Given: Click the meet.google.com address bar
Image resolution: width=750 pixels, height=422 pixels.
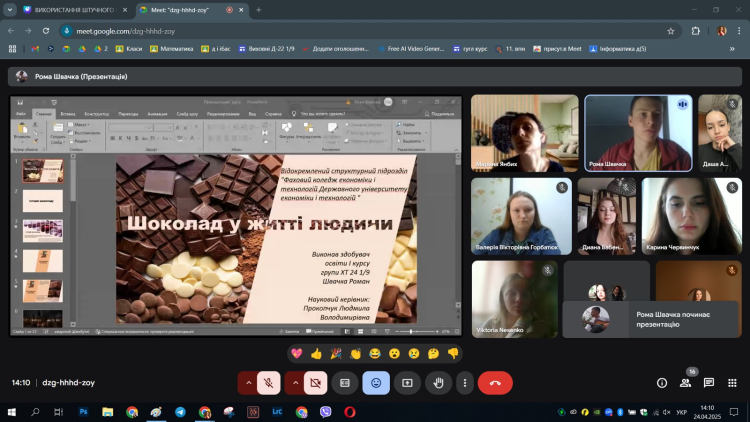Looking at the screenshot, I should coord(300,30).
